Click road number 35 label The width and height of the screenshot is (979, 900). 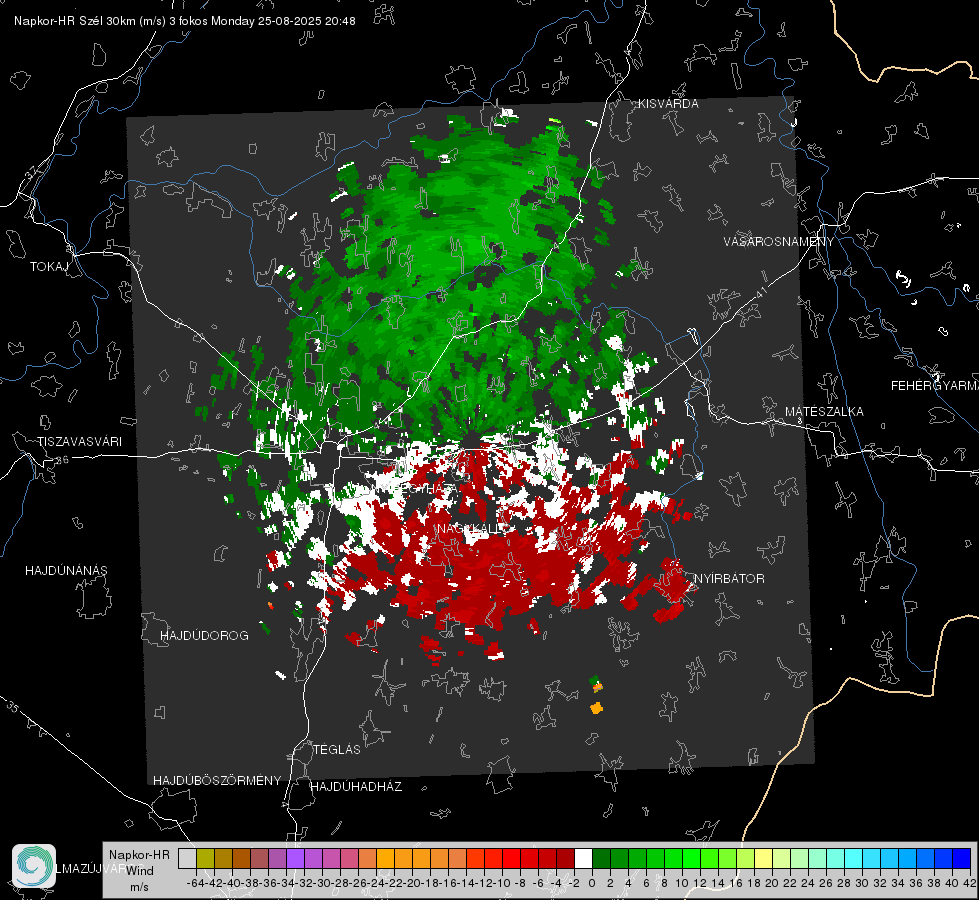click(13, 707)
